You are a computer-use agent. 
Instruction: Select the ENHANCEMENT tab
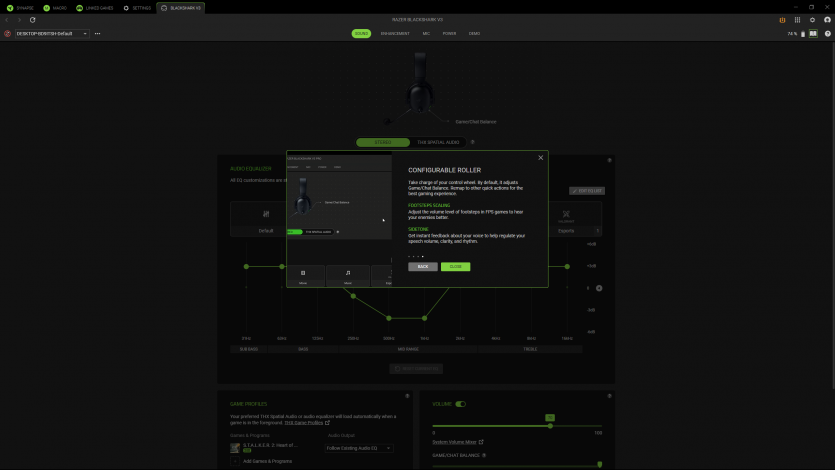tap(394, 33)
